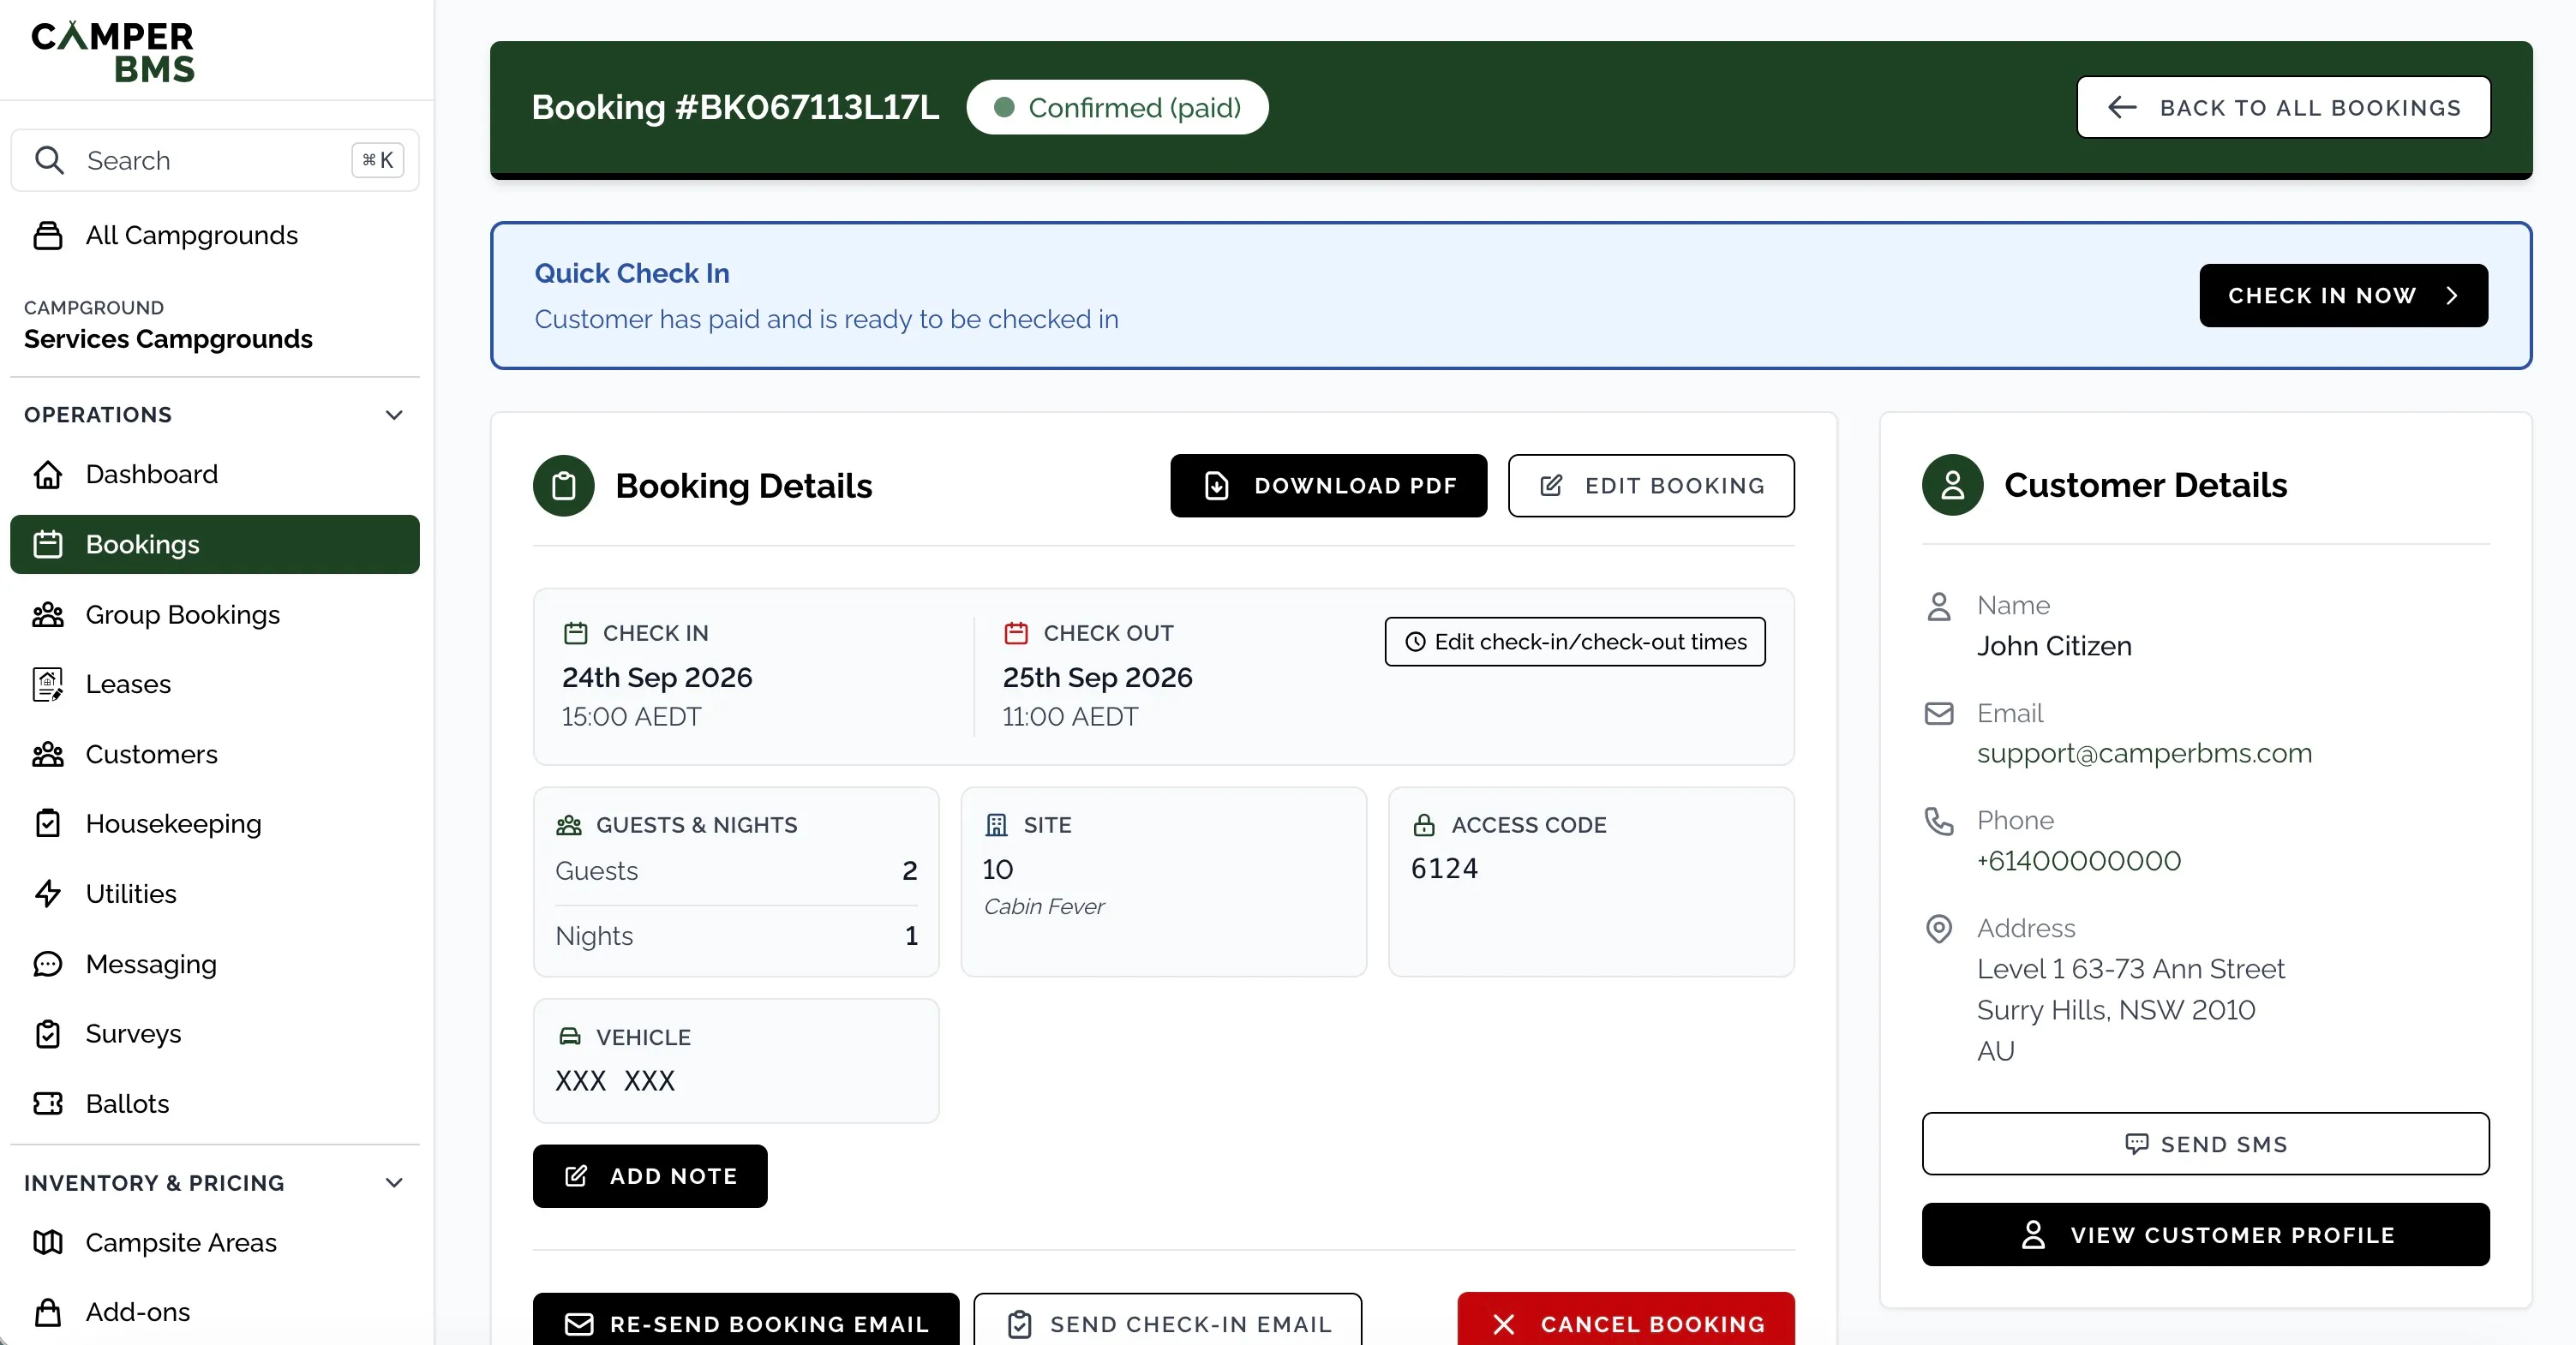2576x1345 pixels.
Task: Click the Utilities lightning bolt icon
Action: tap(48, 893)
